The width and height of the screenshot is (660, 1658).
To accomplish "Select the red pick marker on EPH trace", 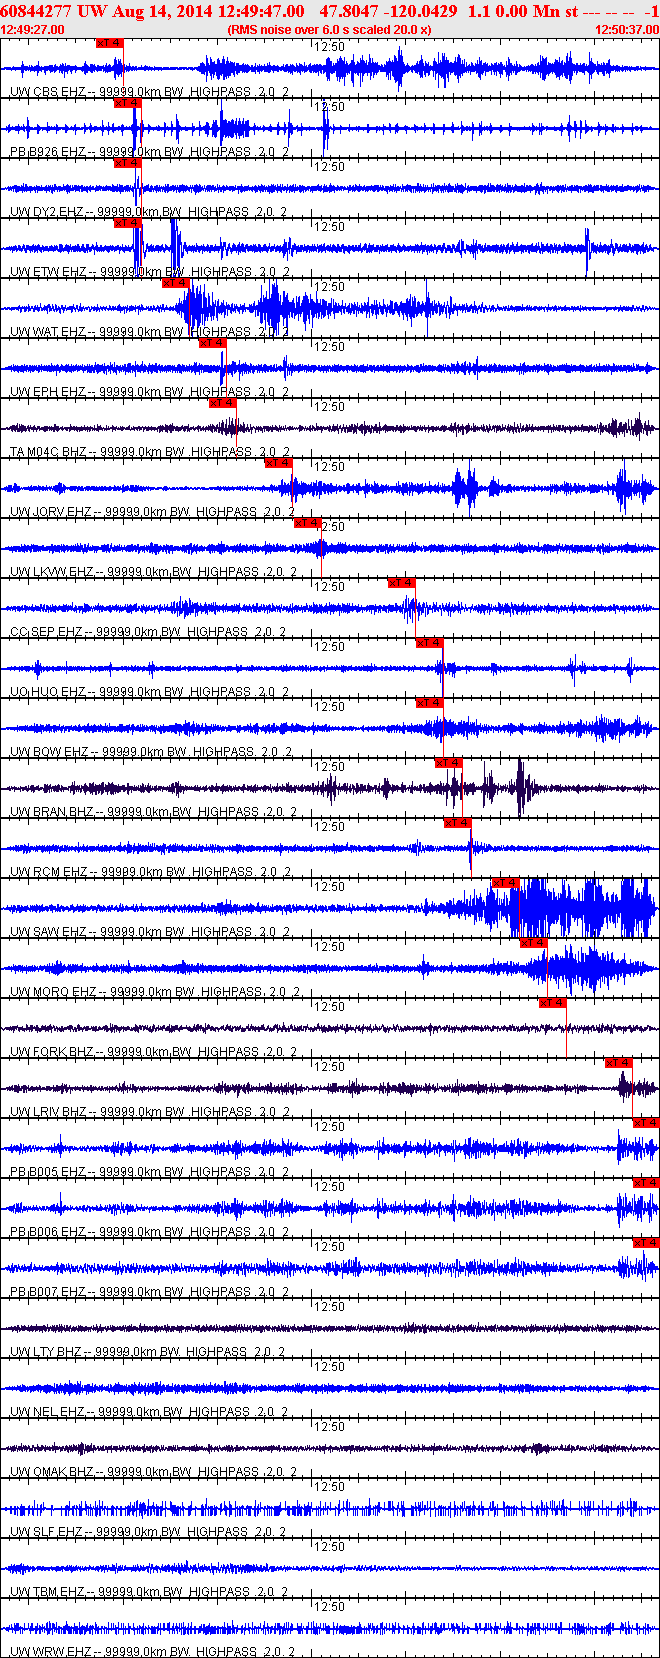I will pos(213,343).
